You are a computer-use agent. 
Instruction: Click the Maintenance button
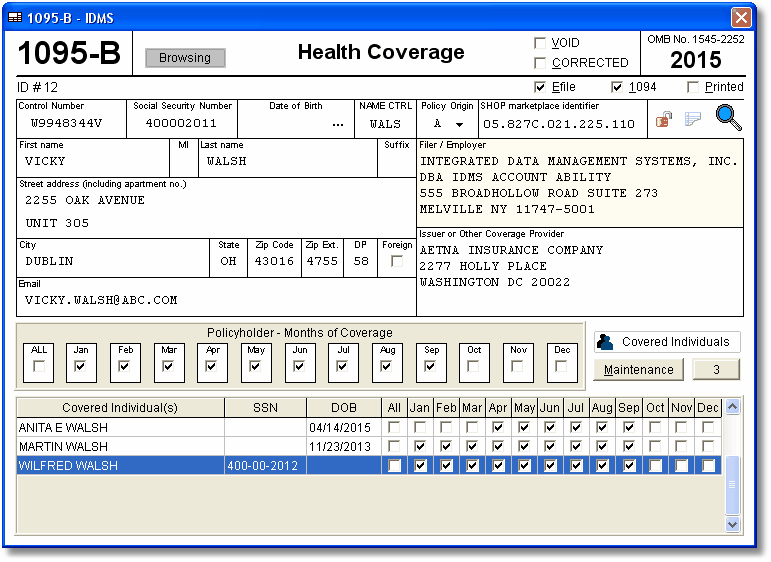(638, 370)
